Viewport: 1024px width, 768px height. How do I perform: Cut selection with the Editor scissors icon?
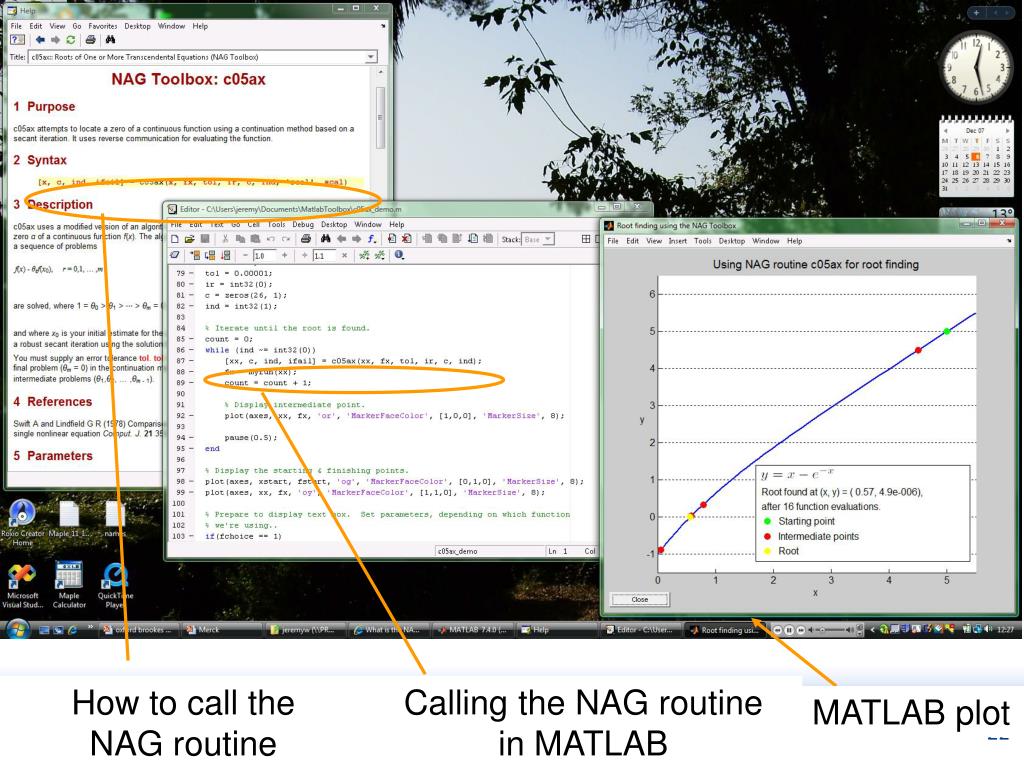[225, 239]
